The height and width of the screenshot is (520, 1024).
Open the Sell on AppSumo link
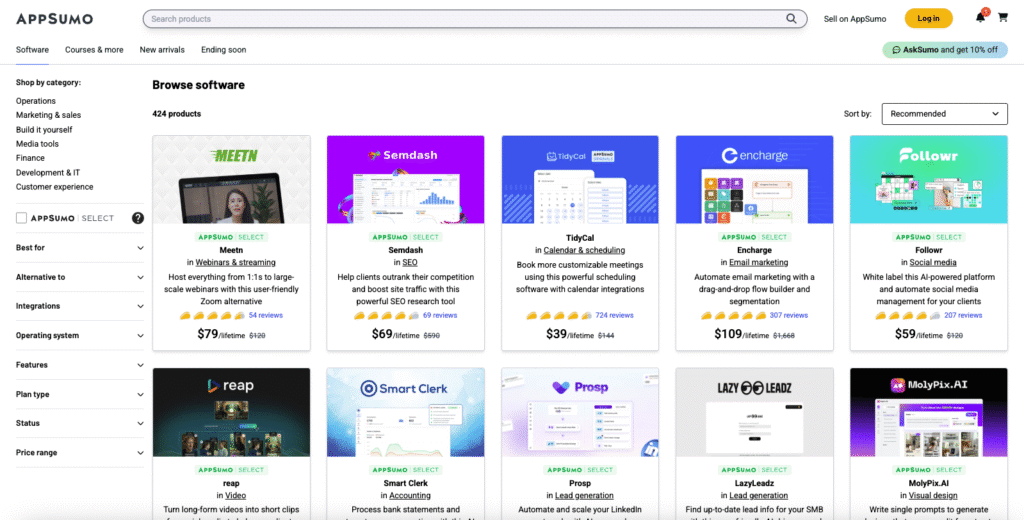[854, 19]
